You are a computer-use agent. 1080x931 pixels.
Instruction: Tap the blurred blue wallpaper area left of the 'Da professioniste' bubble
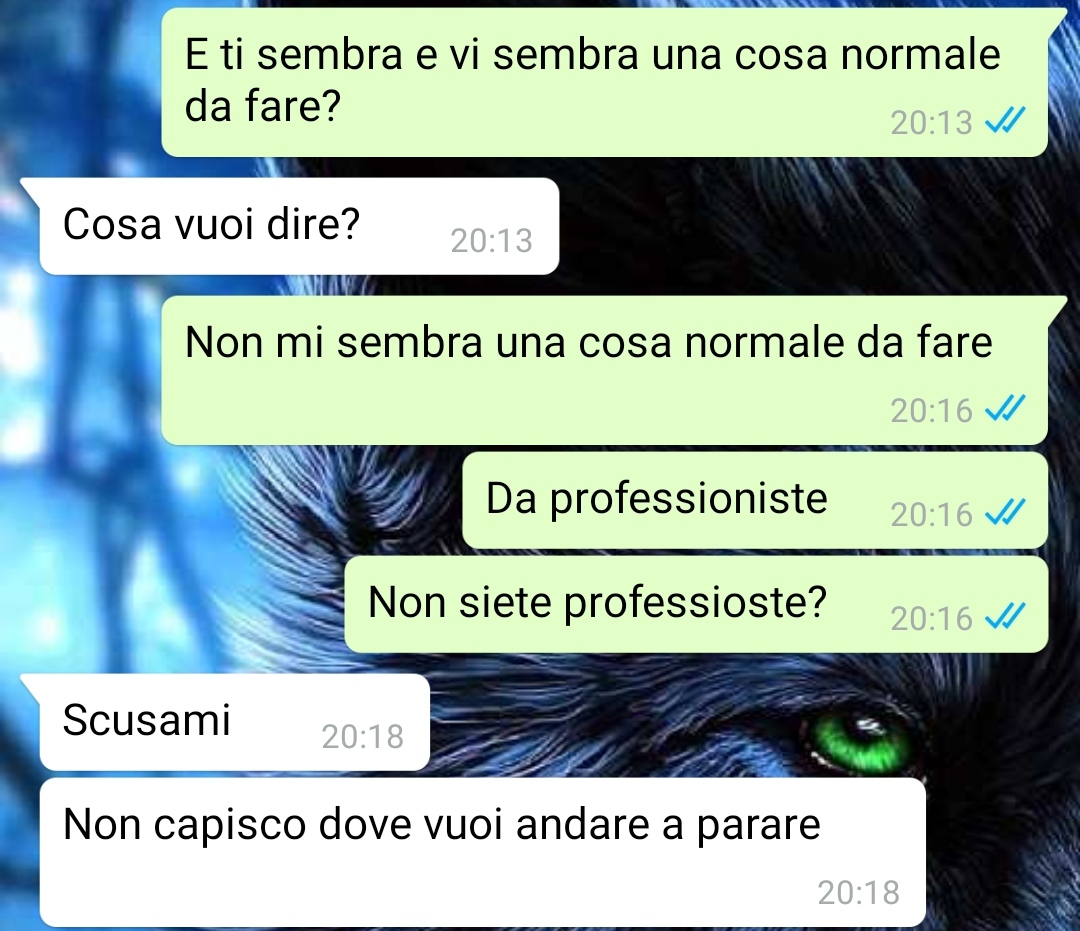227,501
